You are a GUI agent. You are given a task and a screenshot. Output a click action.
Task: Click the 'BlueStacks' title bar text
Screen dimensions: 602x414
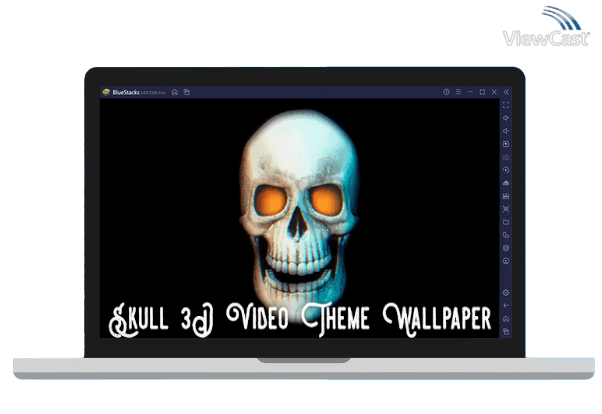click(x=126, y=93)
